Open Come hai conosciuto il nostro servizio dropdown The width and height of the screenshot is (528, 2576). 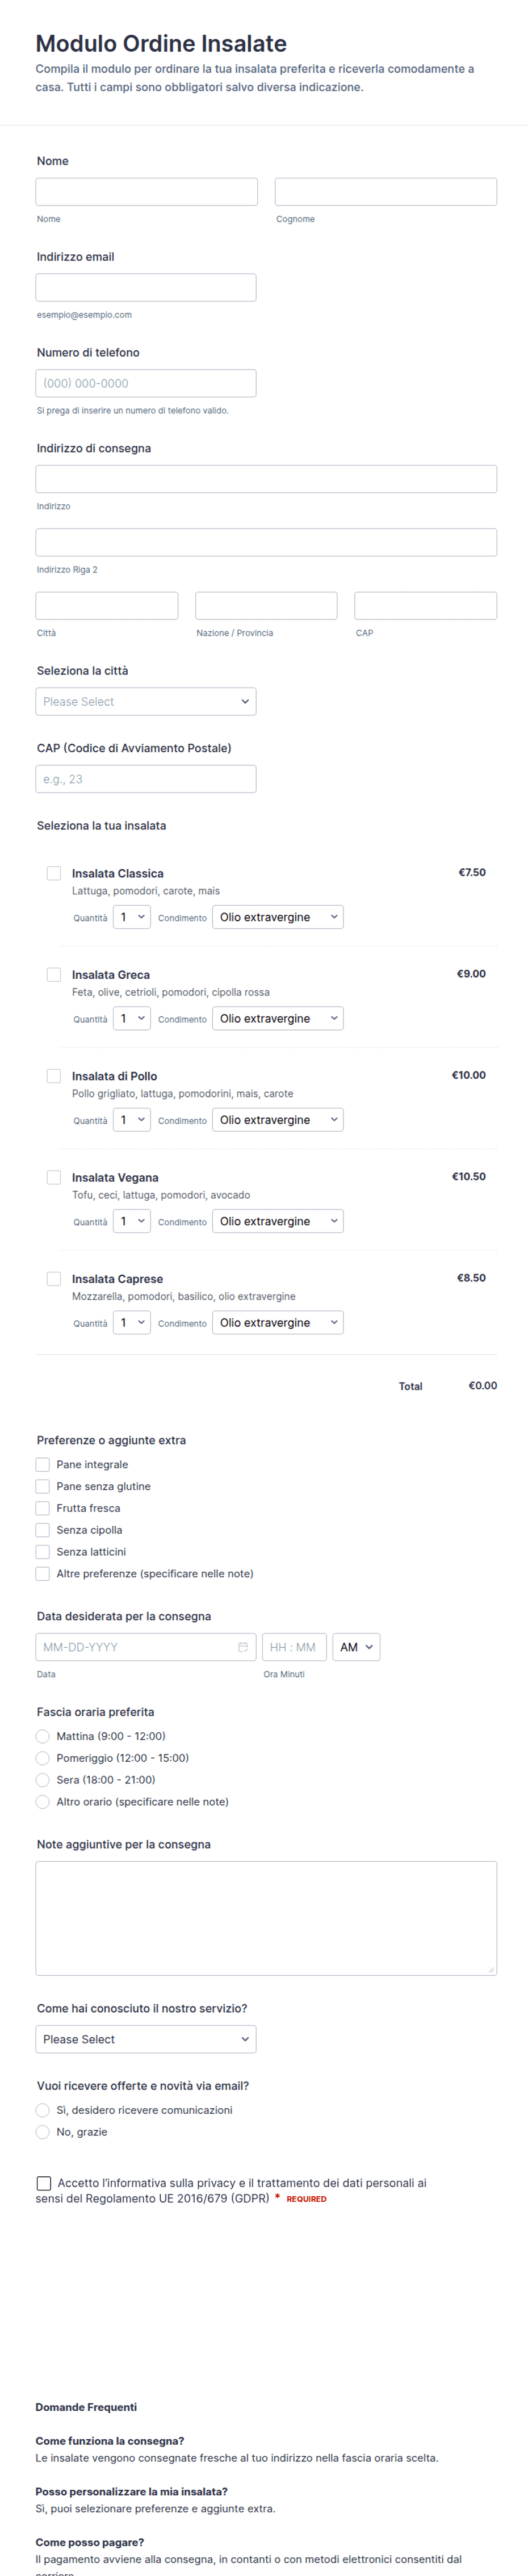tap(146, 2039)
